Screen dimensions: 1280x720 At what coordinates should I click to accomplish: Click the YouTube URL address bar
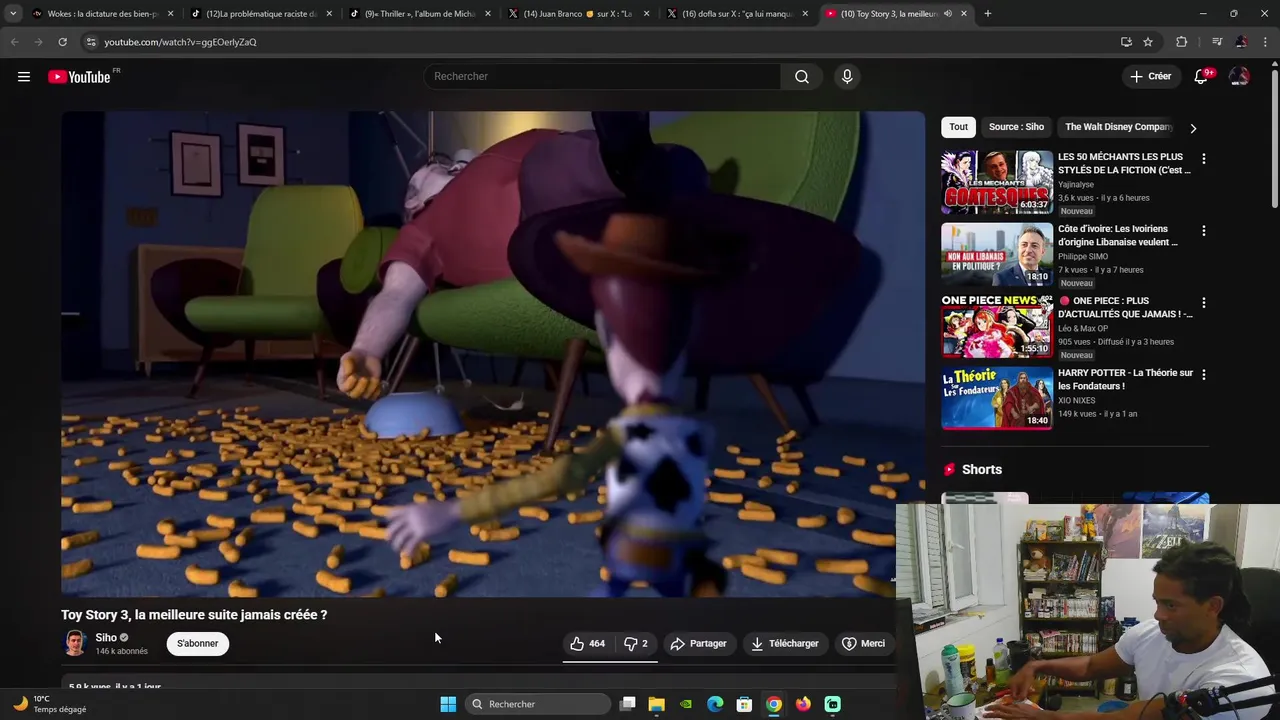pyautogui.click(x=600, y=42)
